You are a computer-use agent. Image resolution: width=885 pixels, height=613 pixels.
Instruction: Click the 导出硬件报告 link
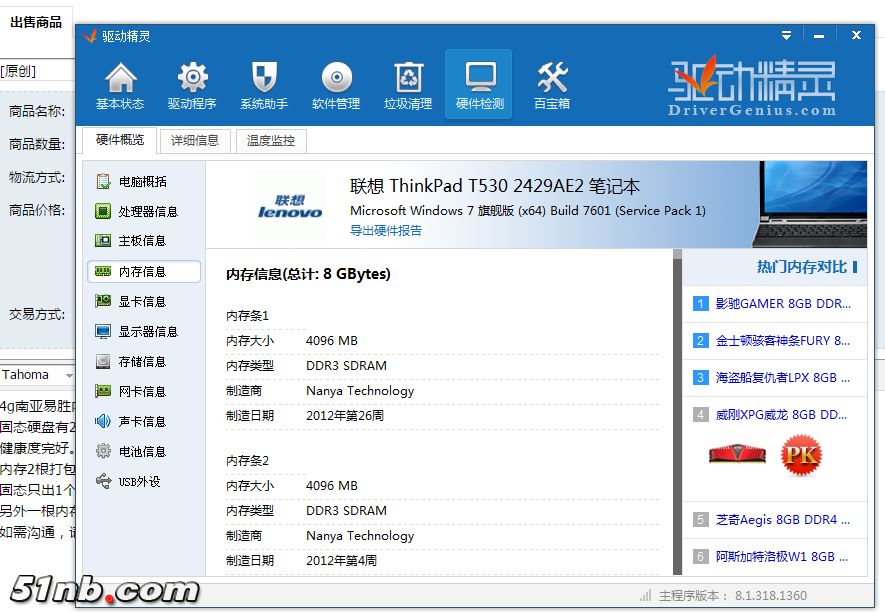[386, 230]
